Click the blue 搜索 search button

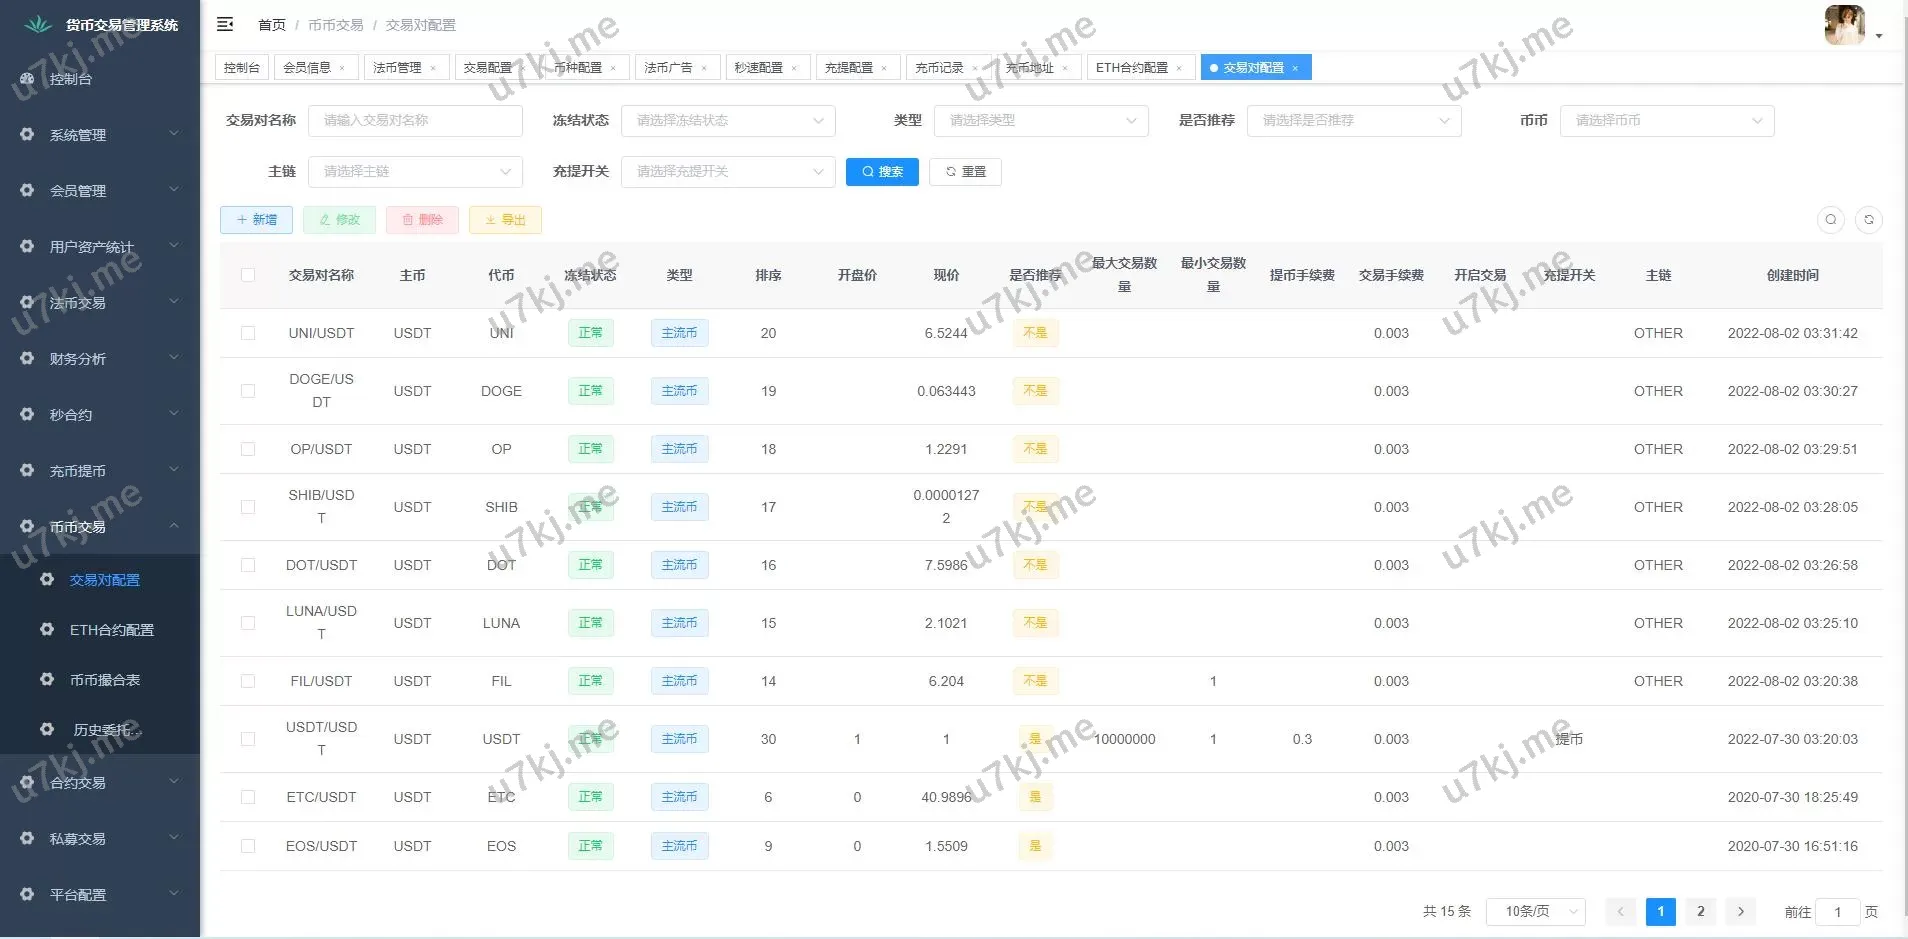881,172
